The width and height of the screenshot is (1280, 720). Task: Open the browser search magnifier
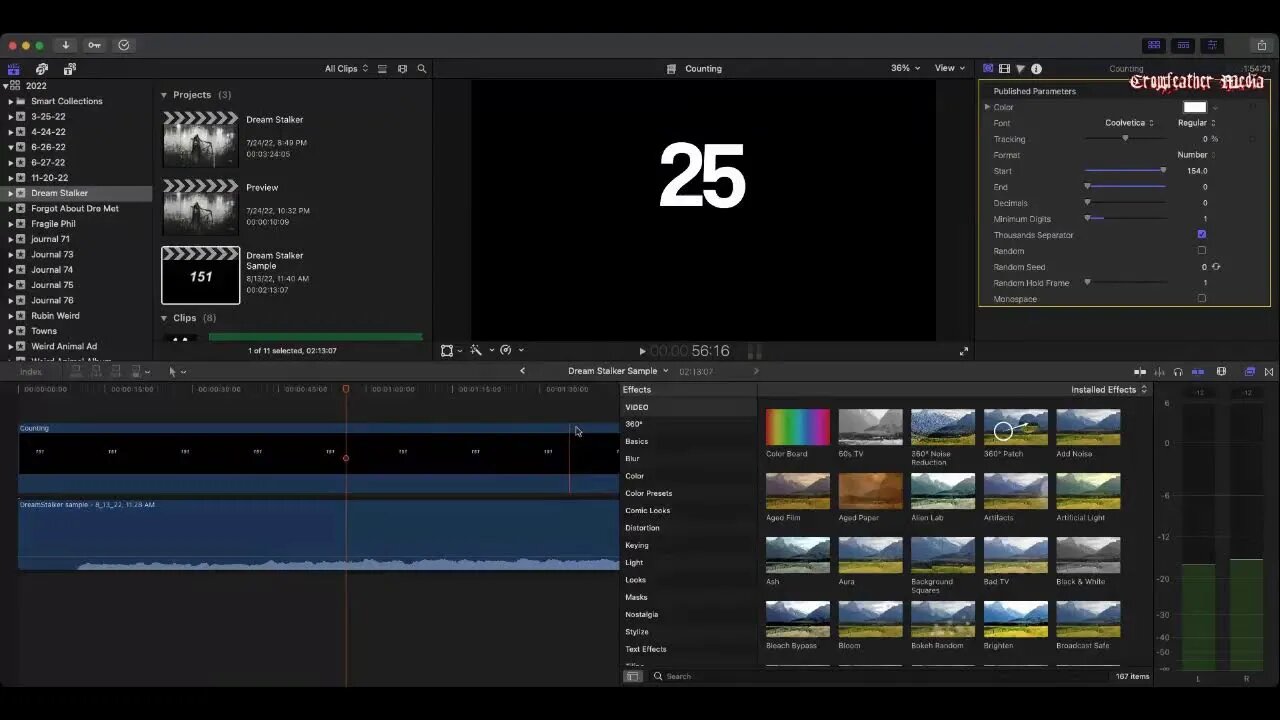(422, 69)
